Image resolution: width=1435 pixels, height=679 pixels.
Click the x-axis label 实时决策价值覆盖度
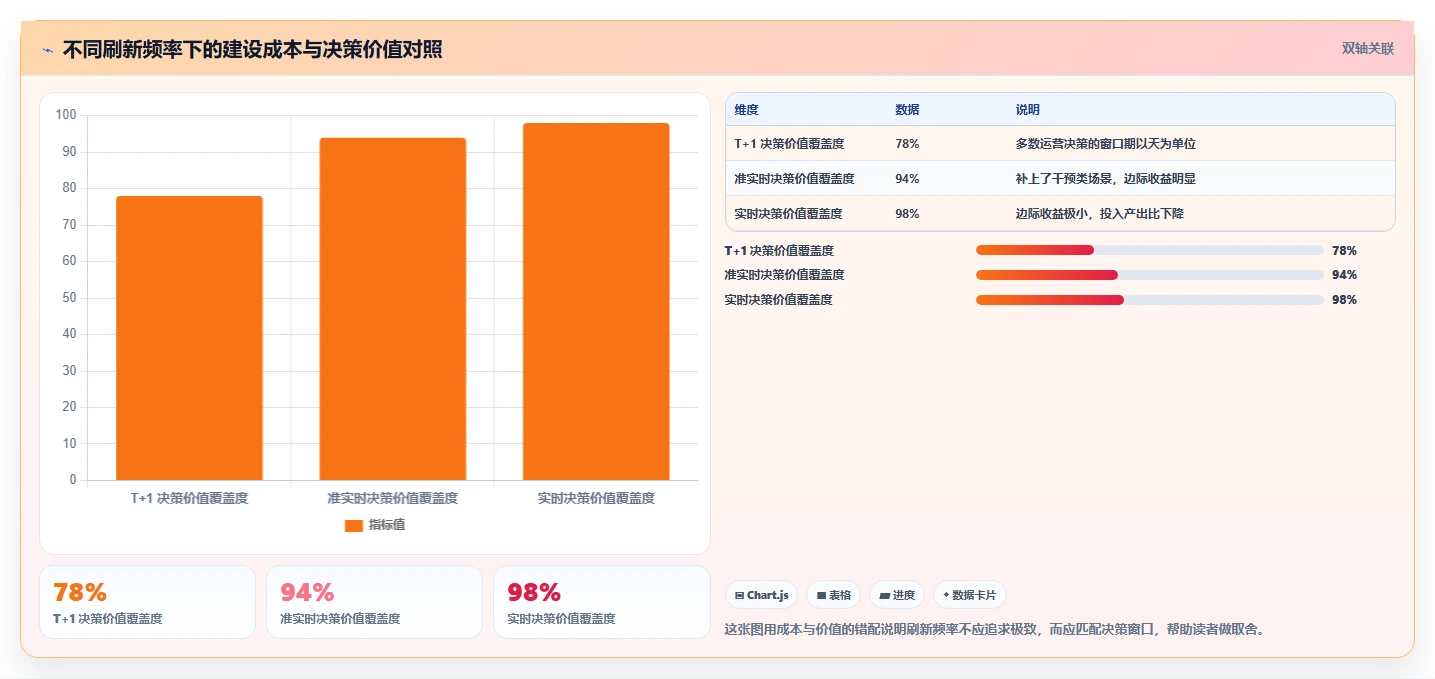pos(595,498)
